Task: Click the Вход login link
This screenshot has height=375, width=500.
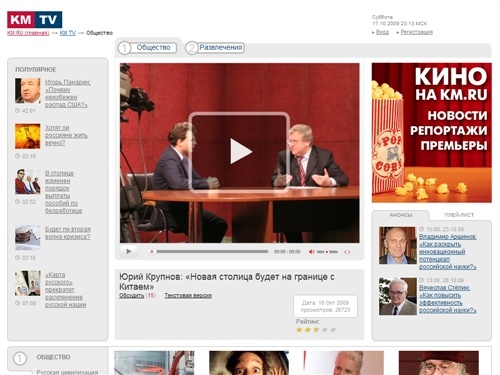Action: (x=382, y=32)
